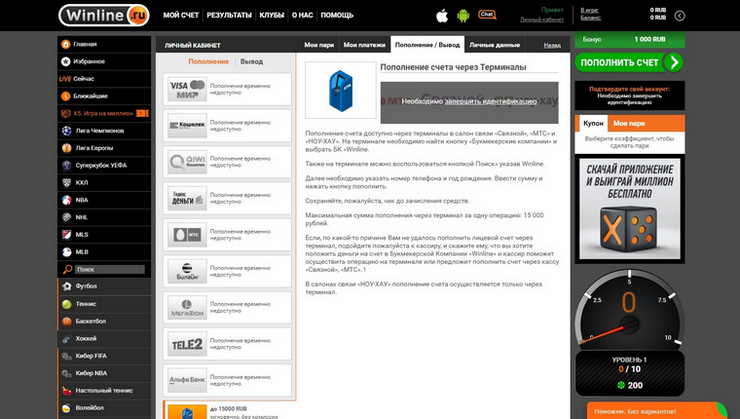
Task: Click the Поиск search field
Action: click(x=109, y=269)
